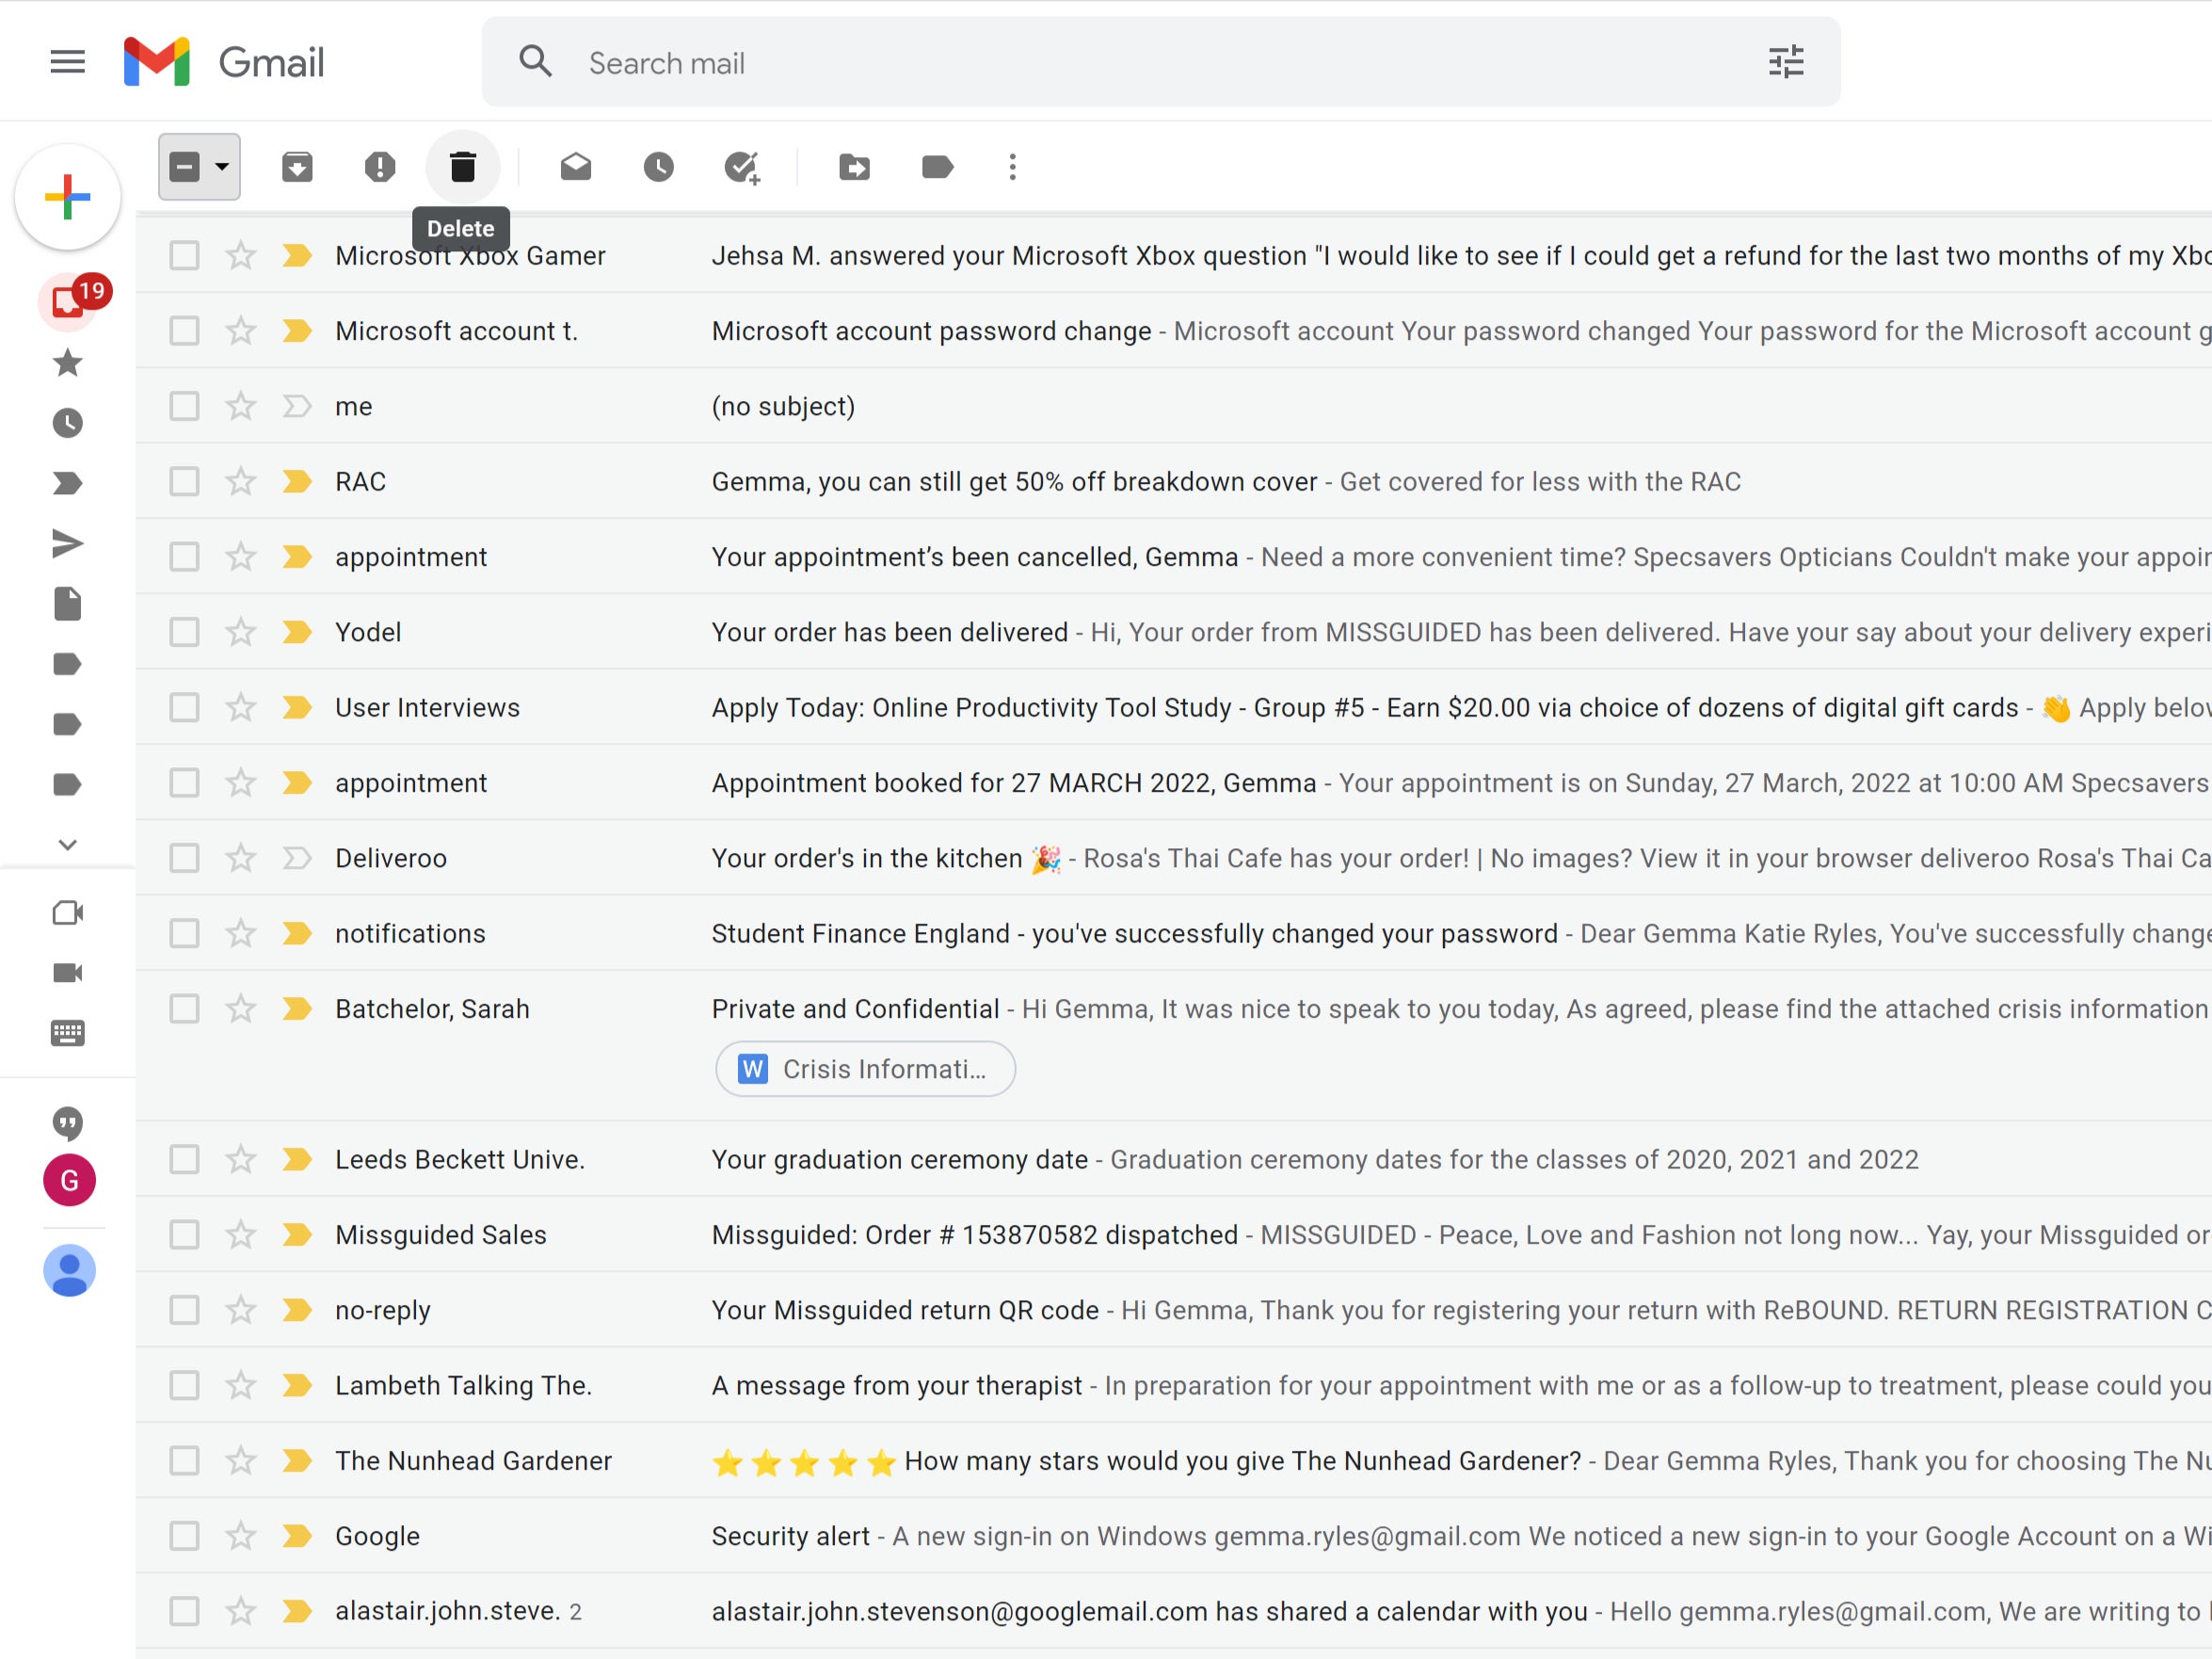Click the Compose plus button
The height and width of the screenshot is (1659, 2212).
[68, 197]
